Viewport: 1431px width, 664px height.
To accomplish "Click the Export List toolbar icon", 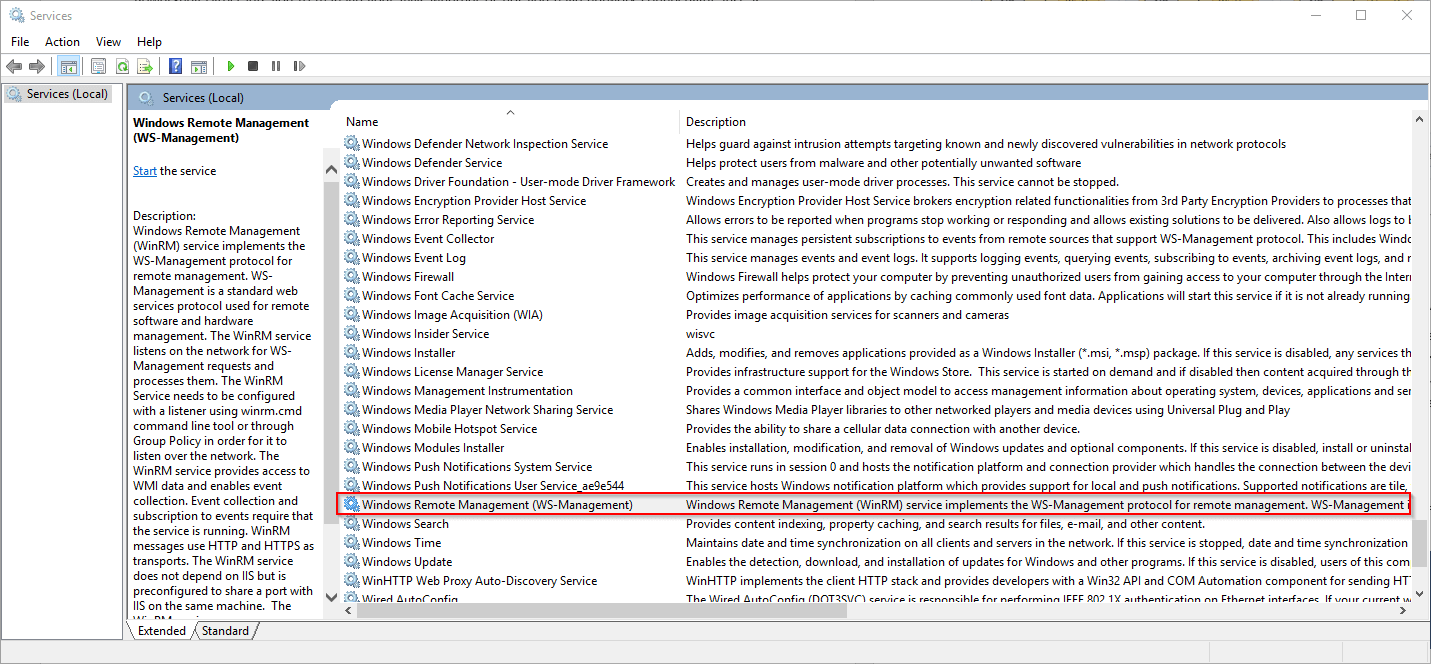I will 145,66.
